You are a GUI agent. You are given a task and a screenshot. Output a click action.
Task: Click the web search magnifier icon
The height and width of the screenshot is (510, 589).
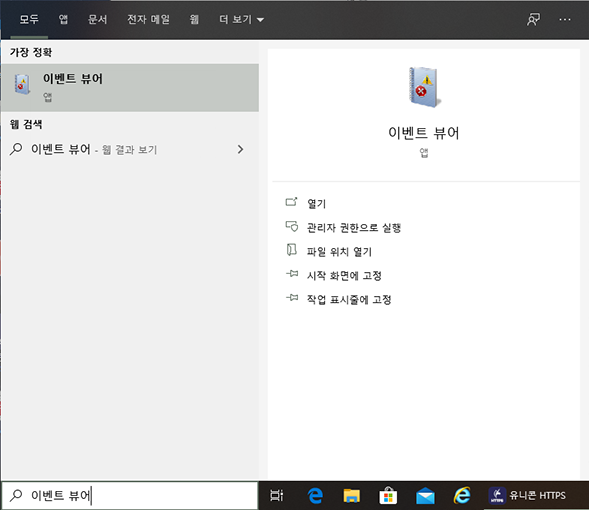16,149
